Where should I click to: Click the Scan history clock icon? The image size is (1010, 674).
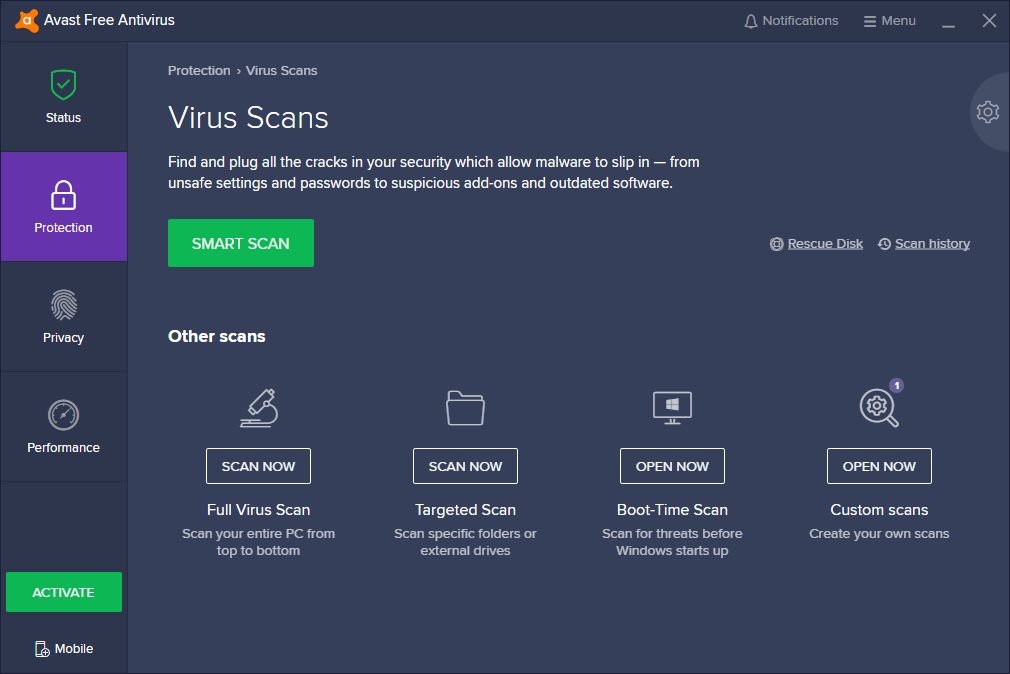[x=884, y=244]
